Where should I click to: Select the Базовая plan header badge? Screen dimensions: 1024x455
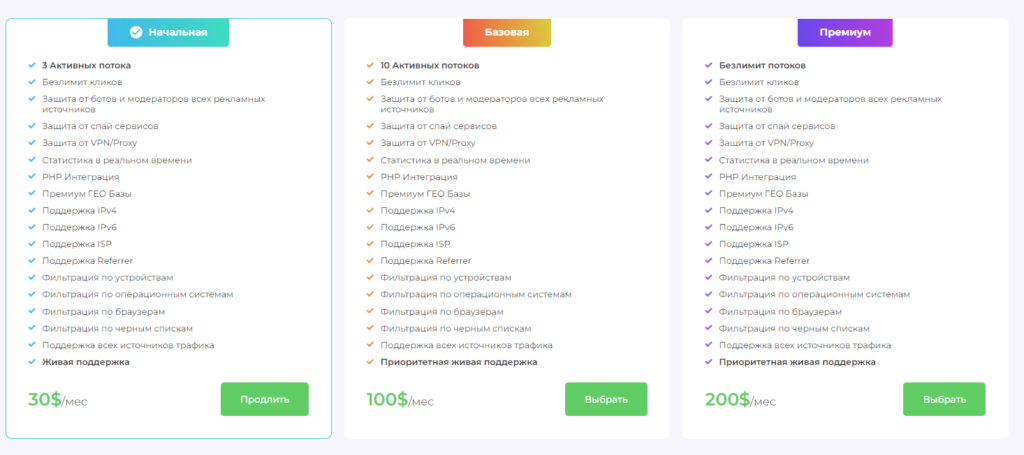pos(507,32)
